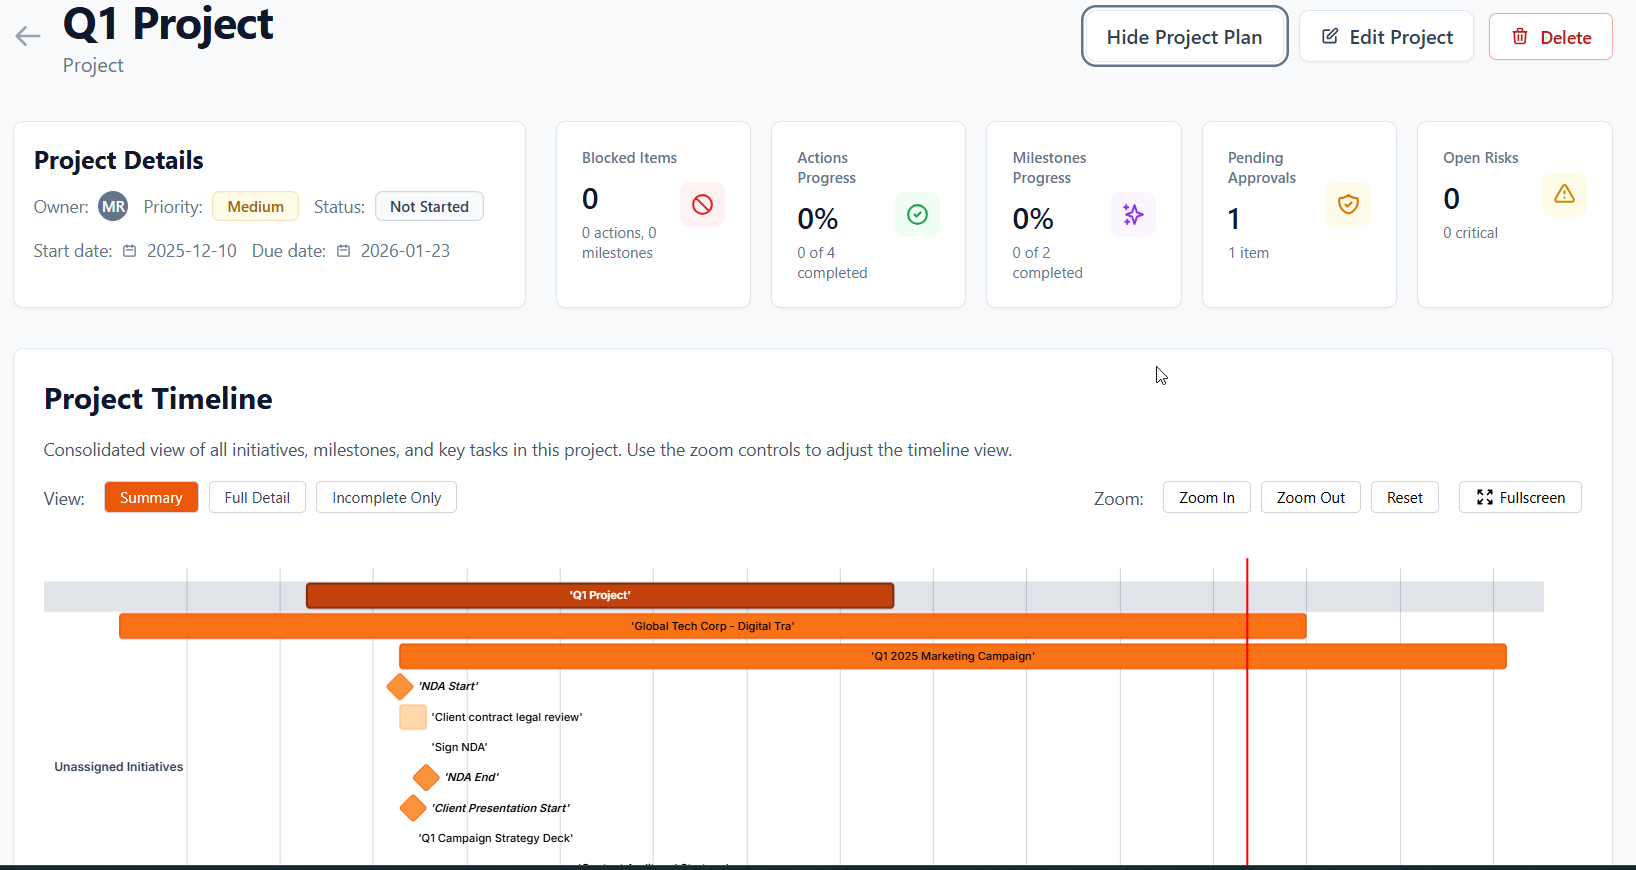Viewport: 1636px width, 870px height.
Task: Switch to Full Detail view
Action: tap(257, 498)
